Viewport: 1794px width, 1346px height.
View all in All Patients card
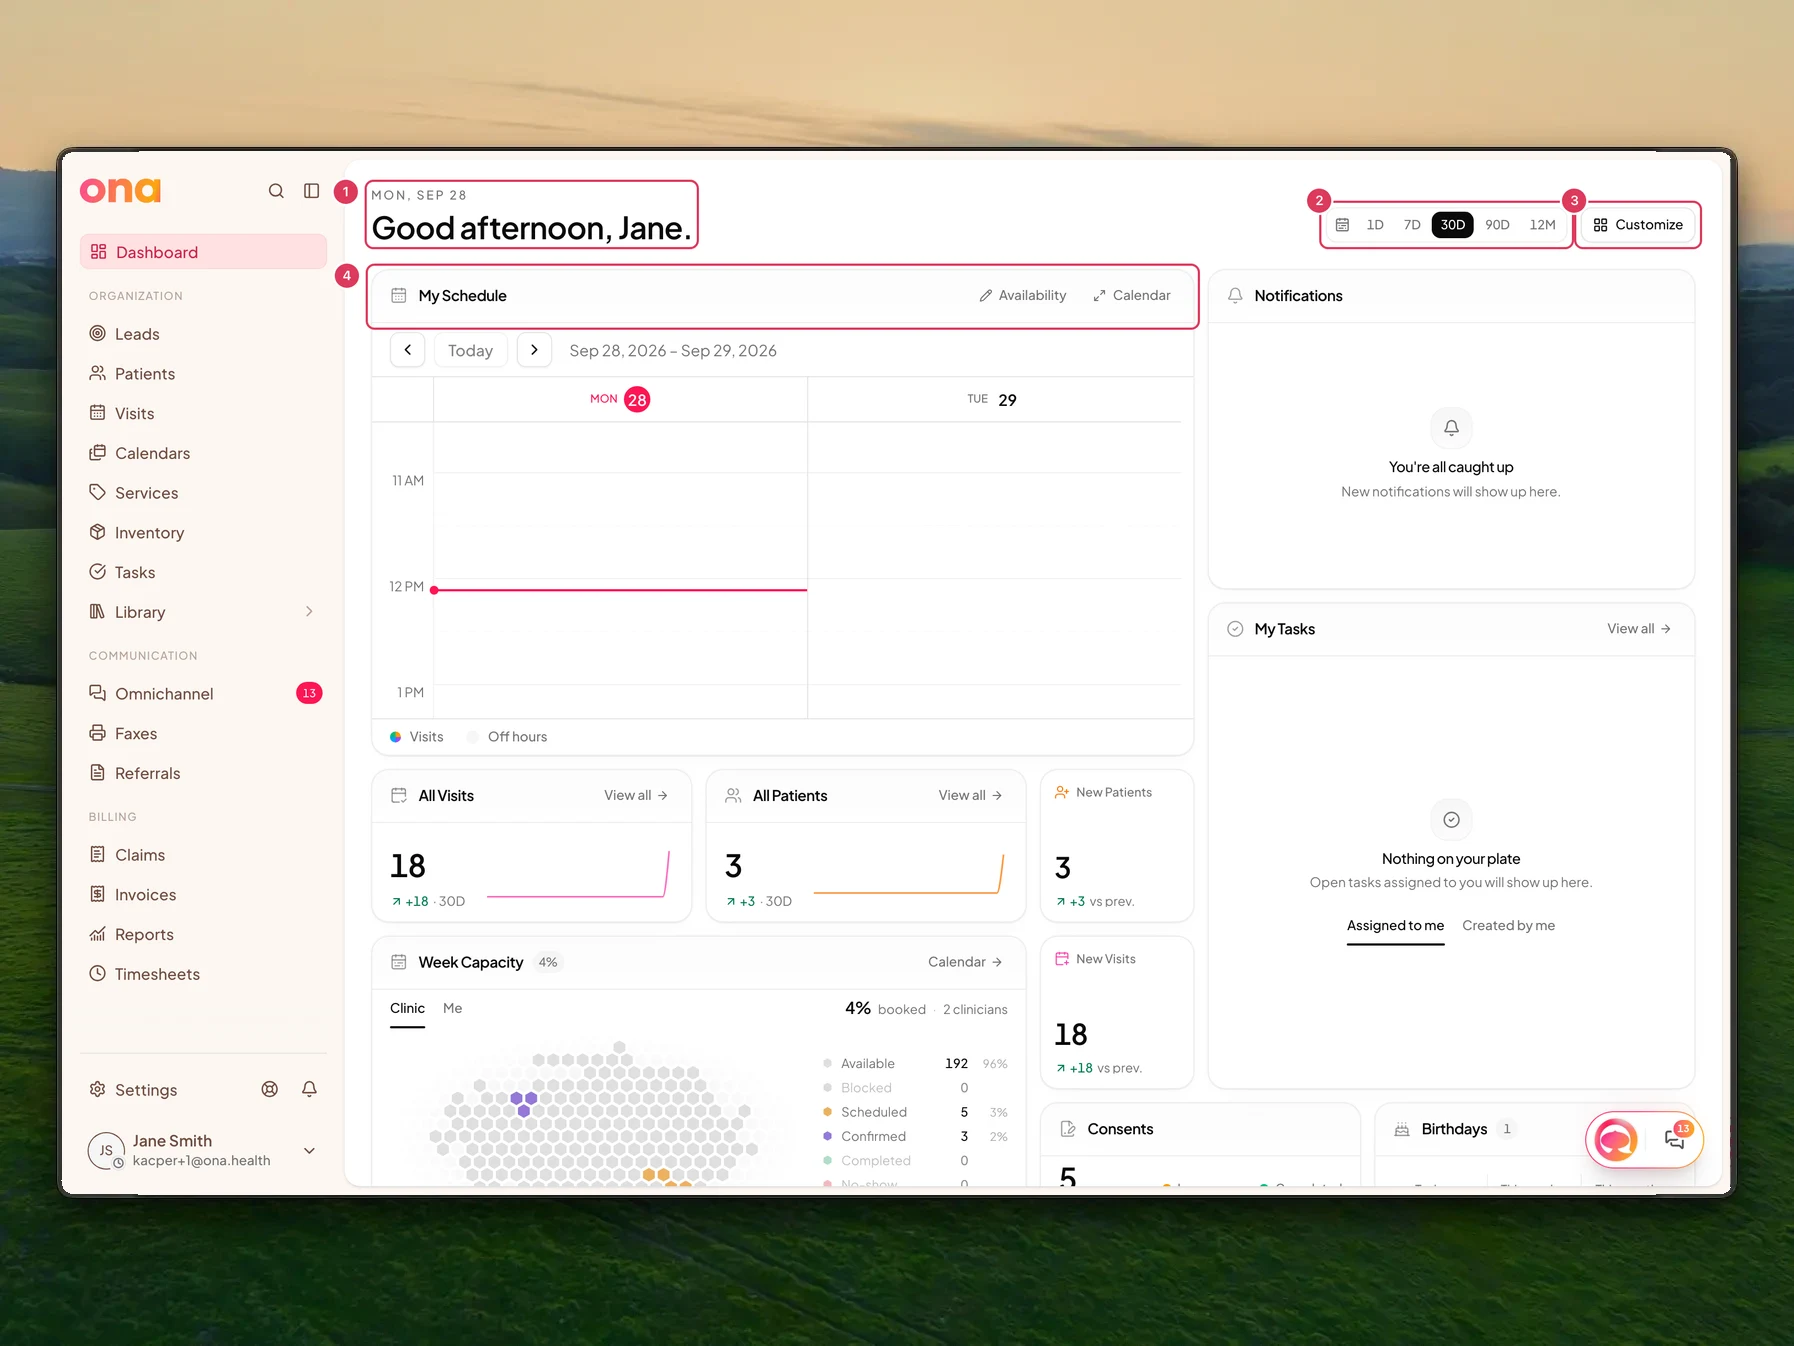click(x=970, y=796)
